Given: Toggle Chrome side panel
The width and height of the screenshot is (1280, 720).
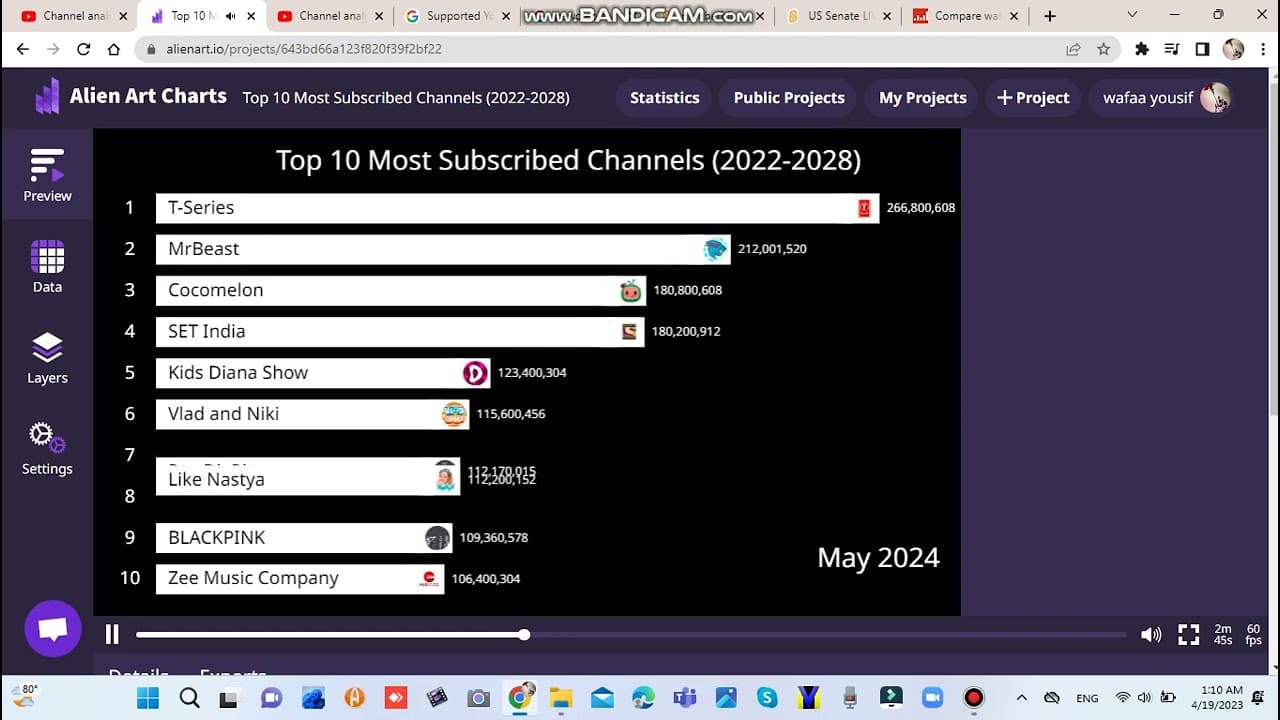Looking at the screenshot, I should 1202,49.
